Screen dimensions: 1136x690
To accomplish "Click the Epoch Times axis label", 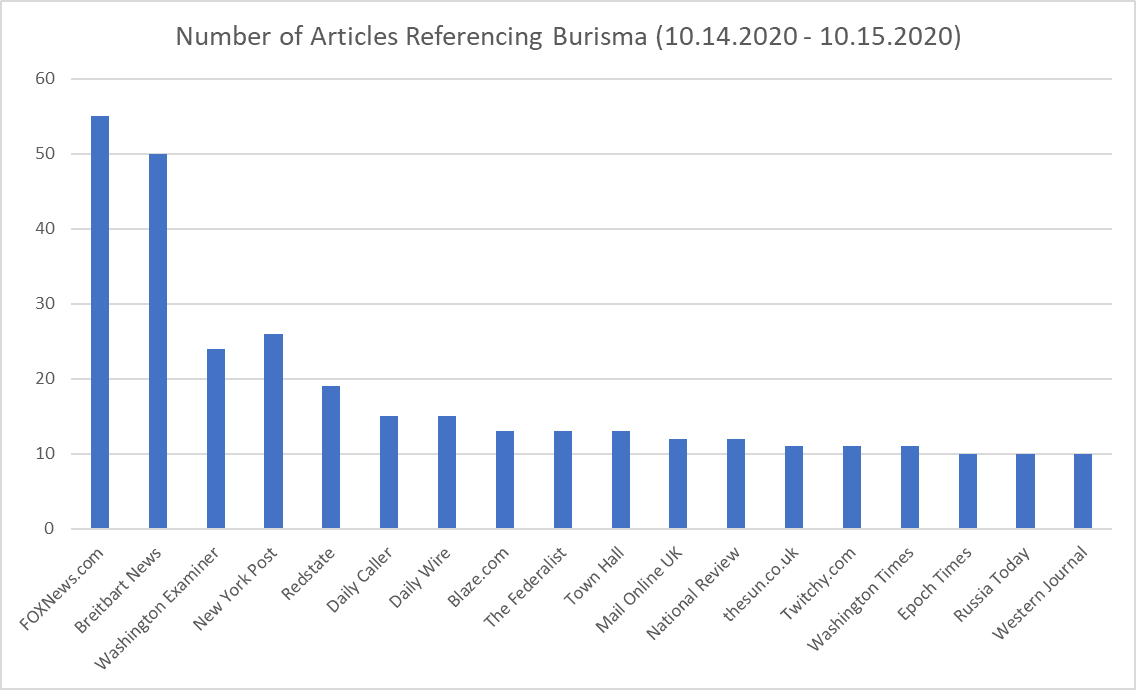I will (x=935, y=583).
